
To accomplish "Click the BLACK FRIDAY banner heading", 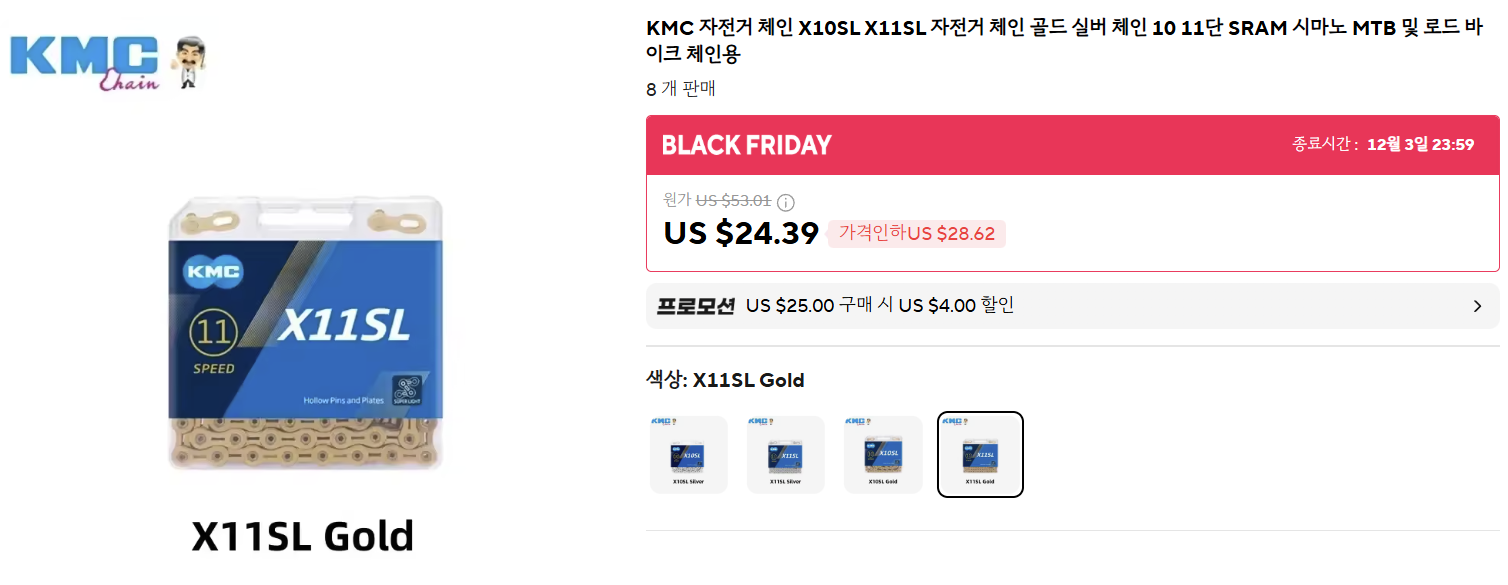I will pyautogui.click(x=746, y=146).
